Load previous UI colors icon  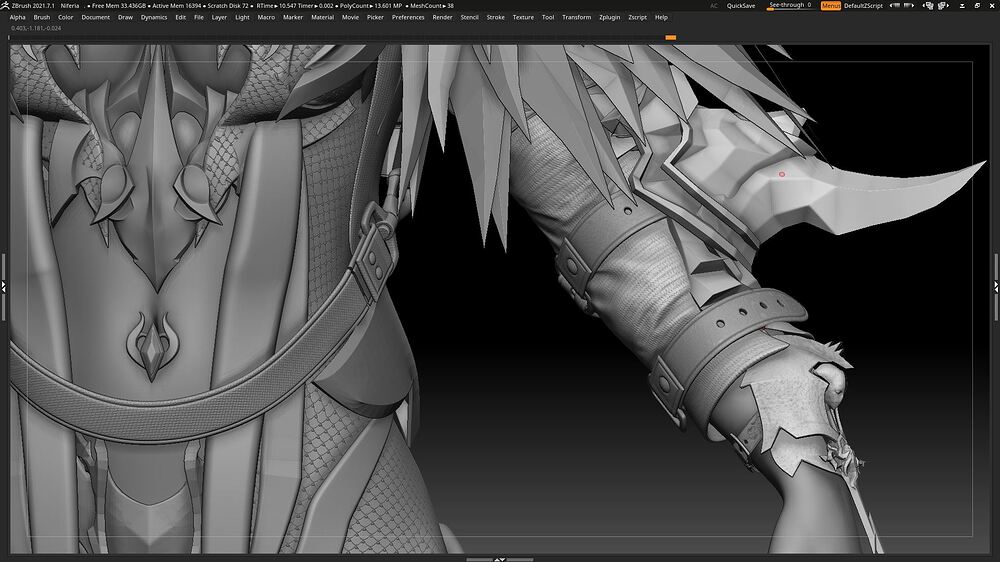tap(895, 6)
